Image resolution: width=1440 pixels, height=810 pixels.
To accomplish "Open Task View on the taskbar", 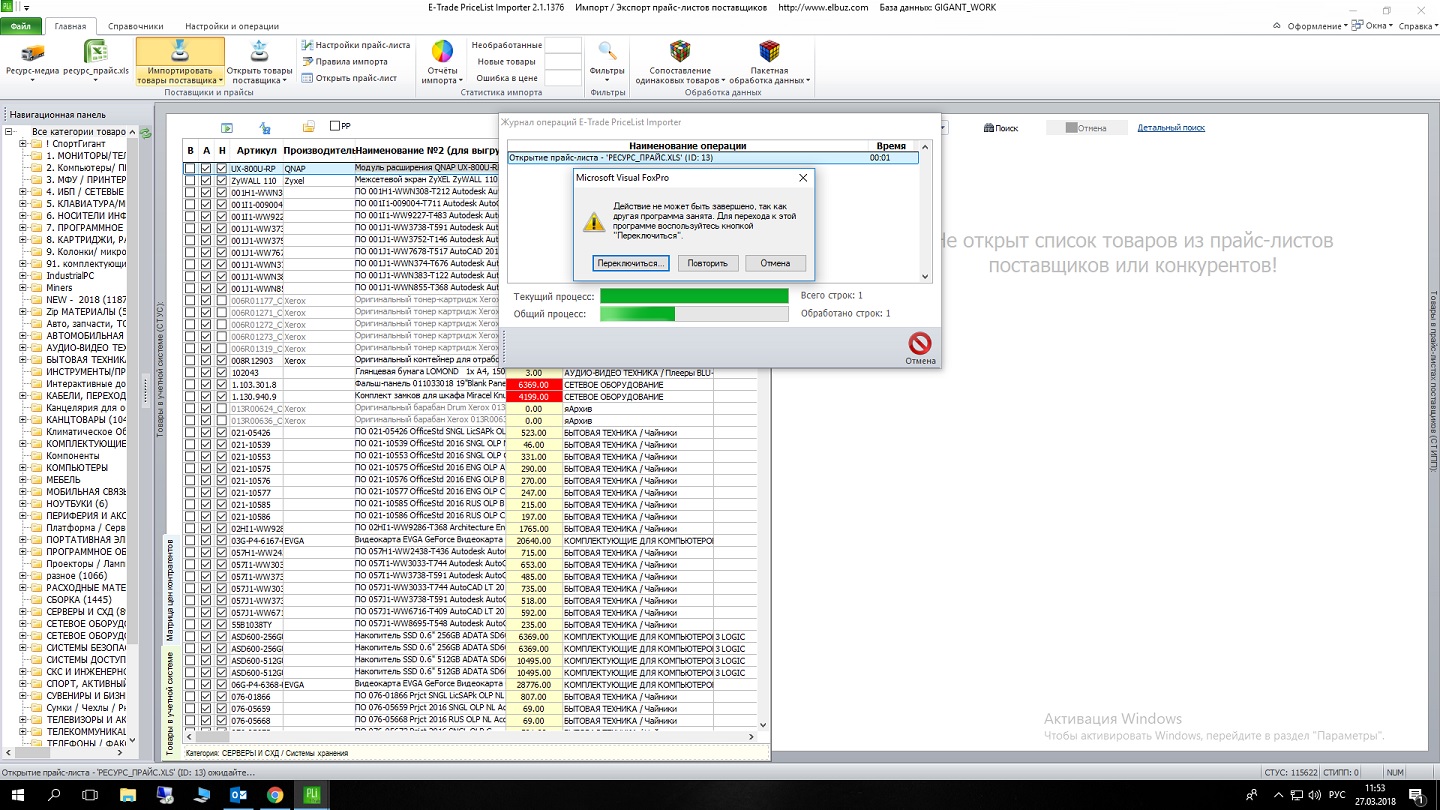I will [89, 795].
